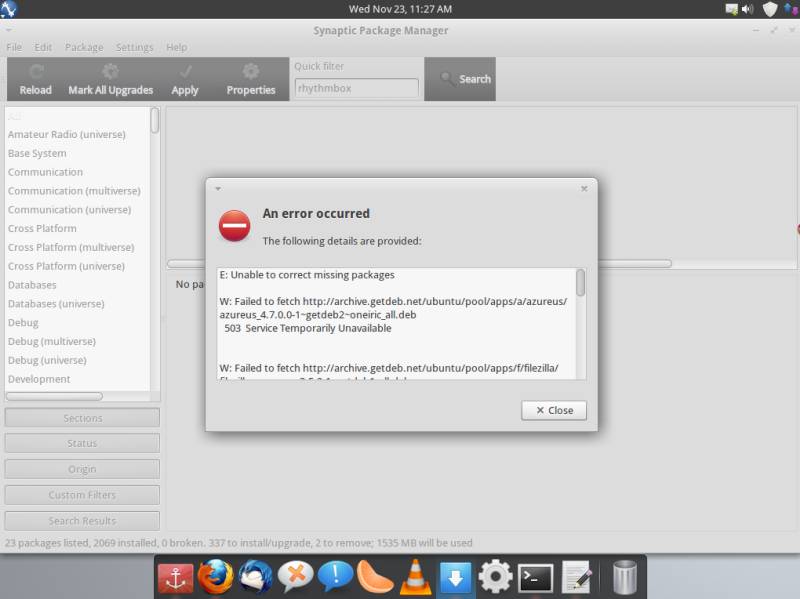
Task: Open the File menu
Action: click(x=14, y=47)
